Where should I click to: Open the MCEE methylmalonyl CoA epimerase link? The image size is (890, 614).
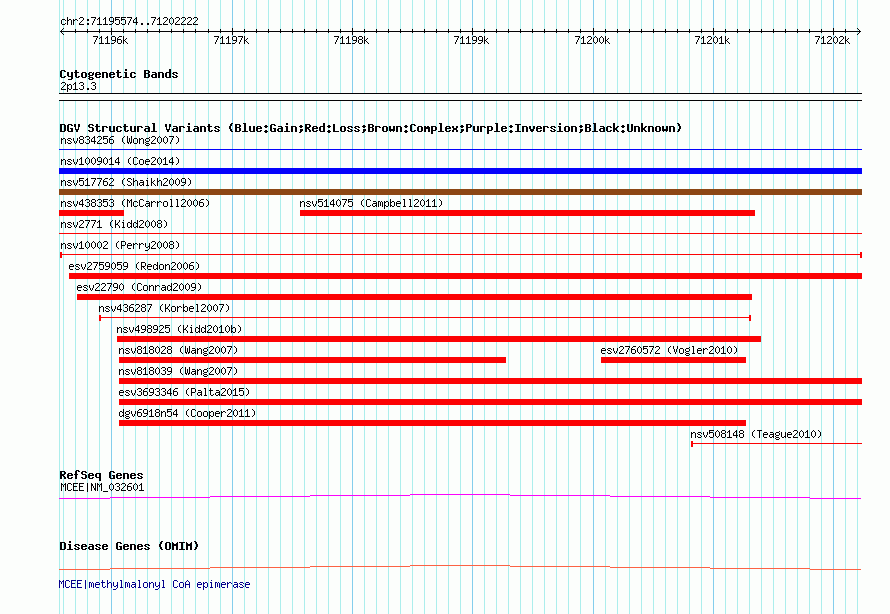pos(155,584)
